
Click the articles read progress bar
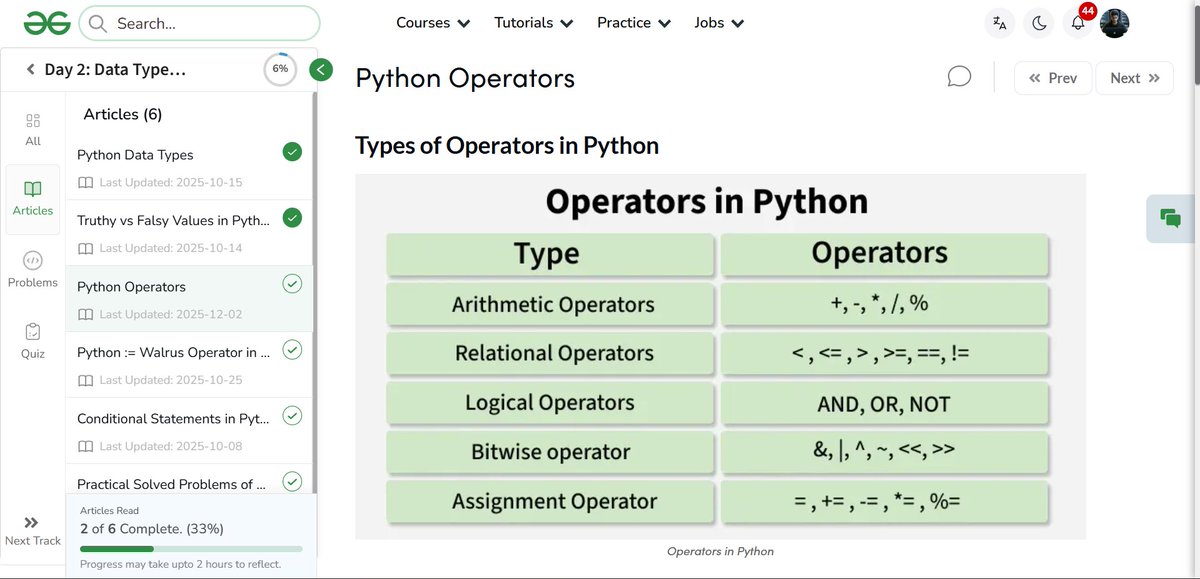pyautogui.click(x=191, y=549)
